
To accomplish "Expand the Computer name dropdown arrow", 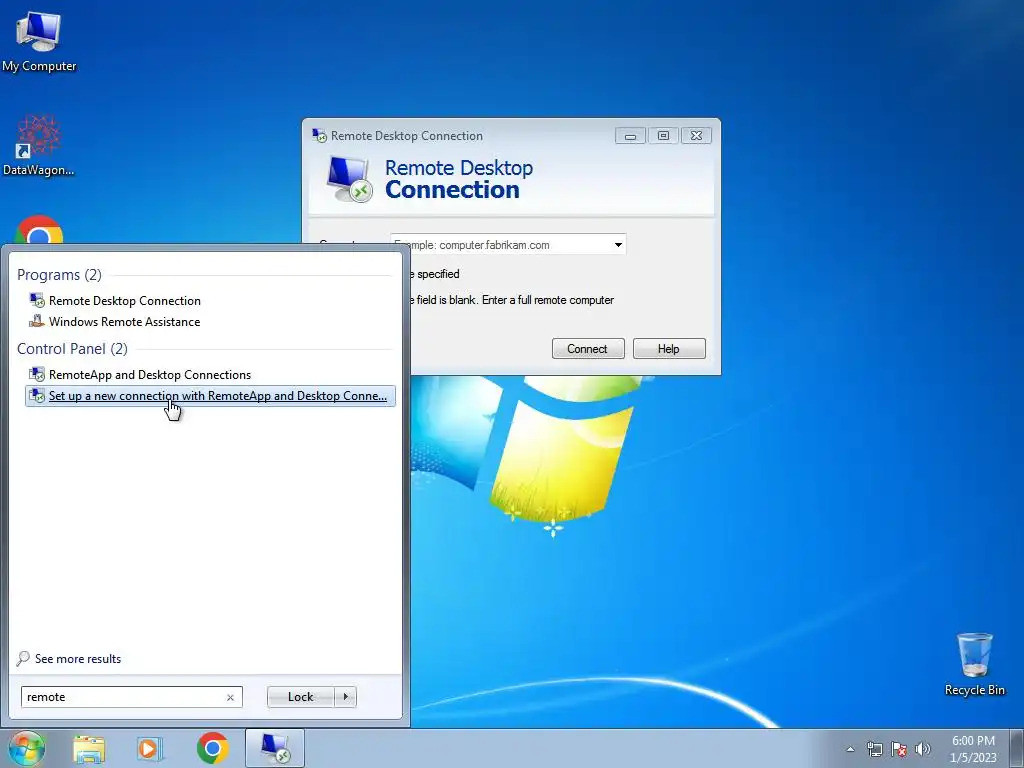I will tap(618, 245).
